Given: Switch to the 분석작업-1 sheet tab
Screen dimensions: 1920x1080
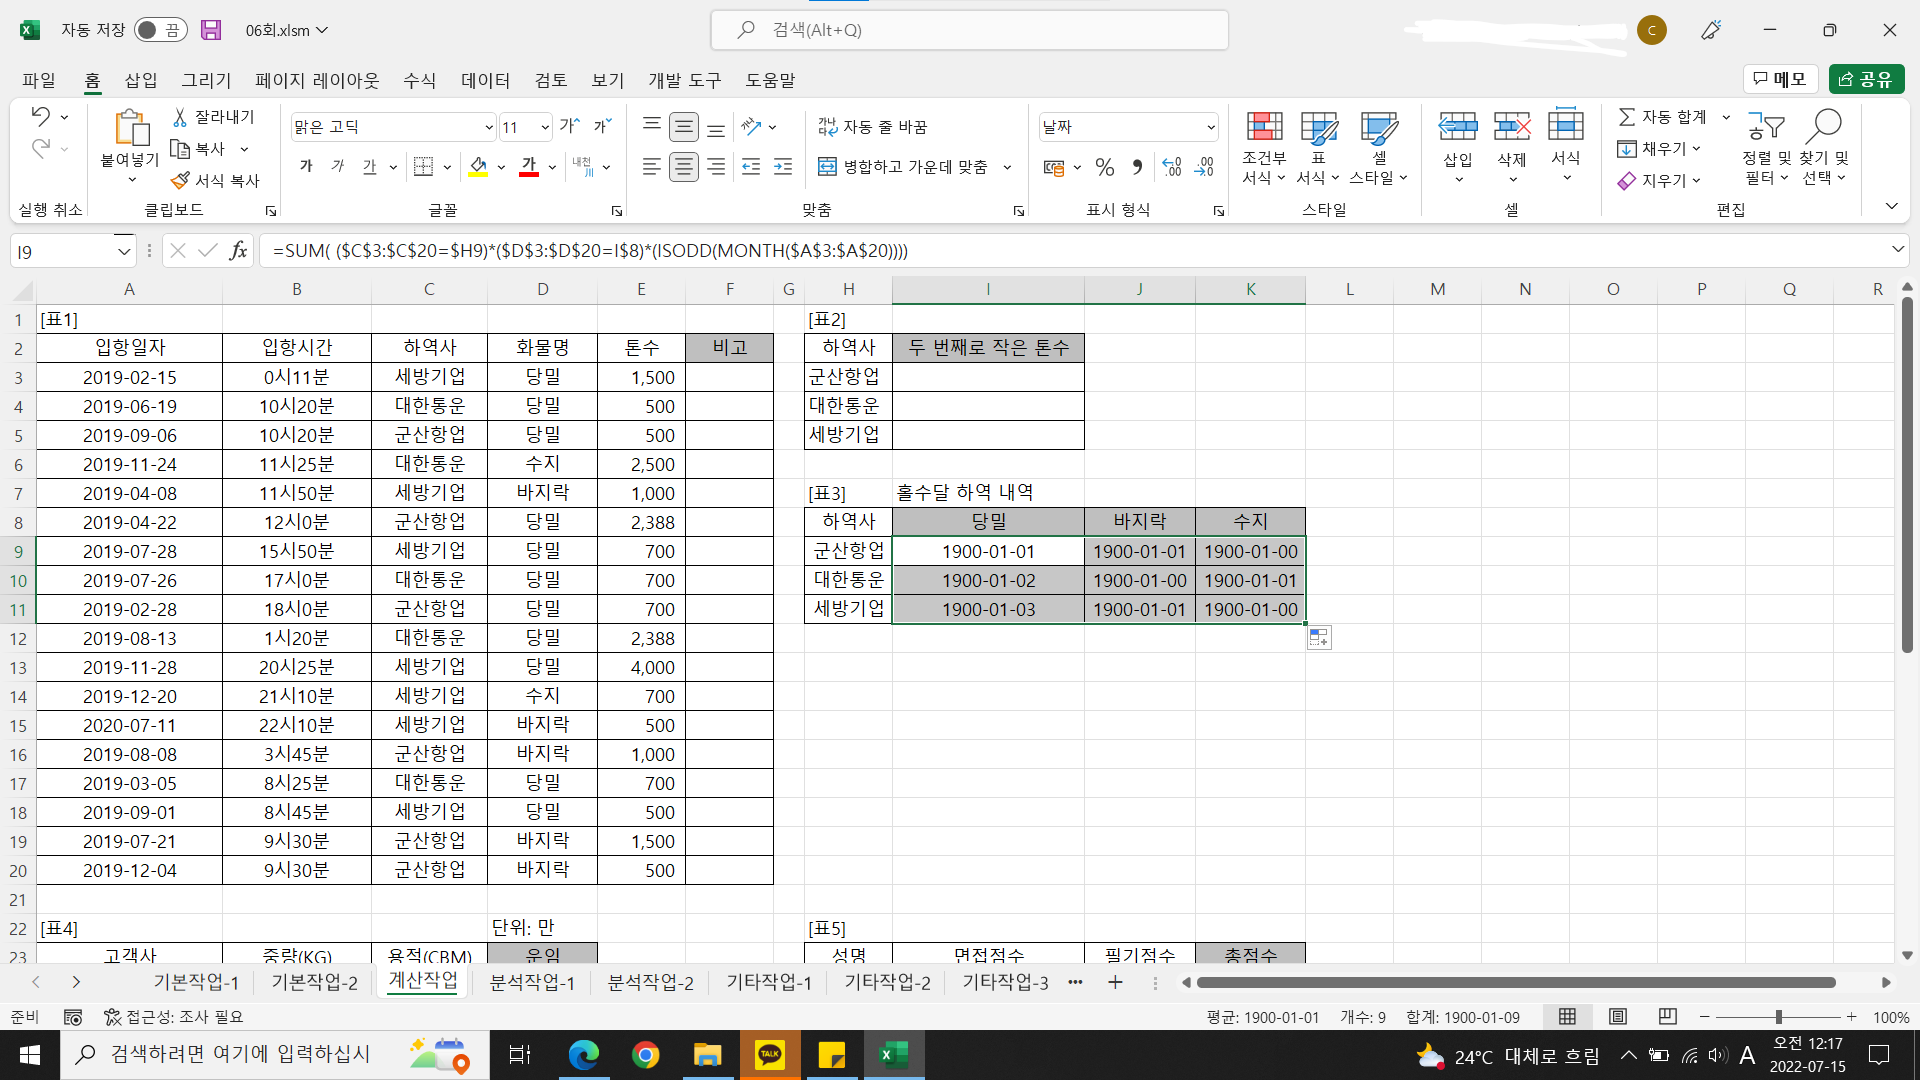Looking at the screenshot, I should coord(532,983).
